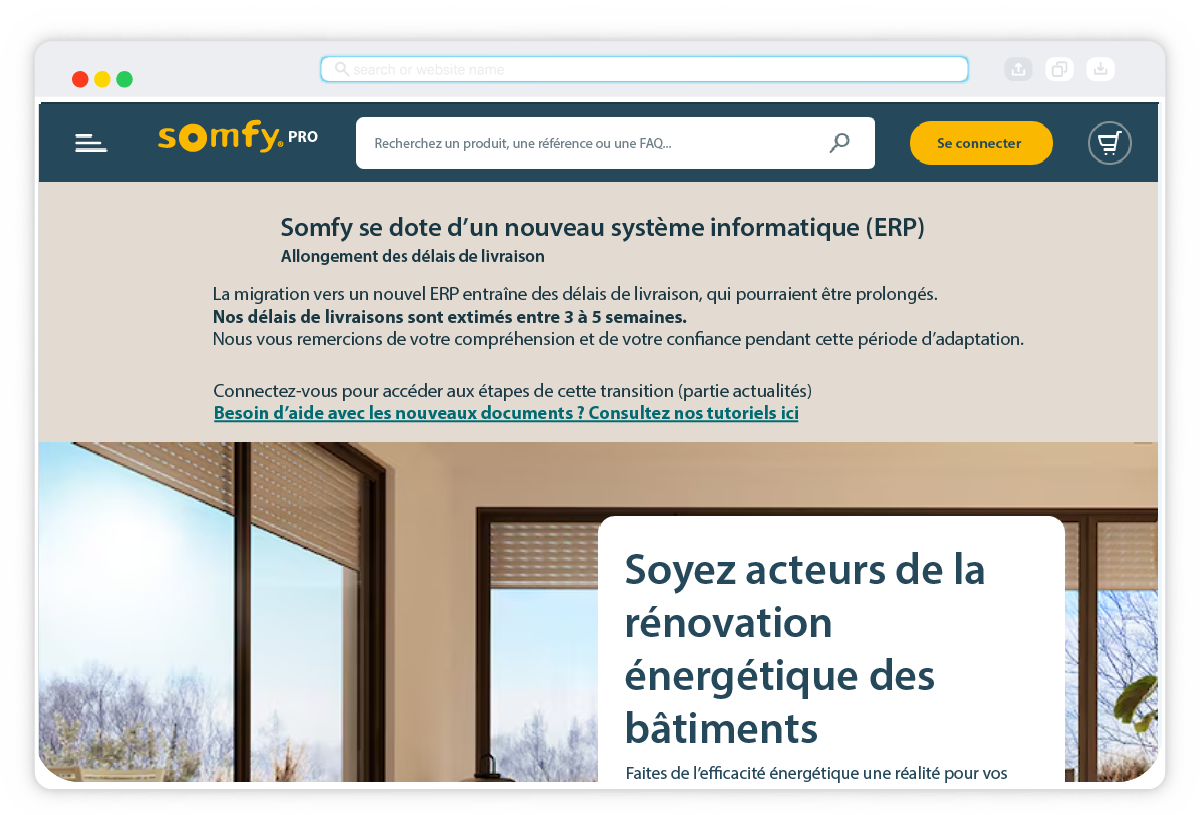1200x815 pixels.
Task: Select the ERP announcement heading
Action: coord(602,227)
